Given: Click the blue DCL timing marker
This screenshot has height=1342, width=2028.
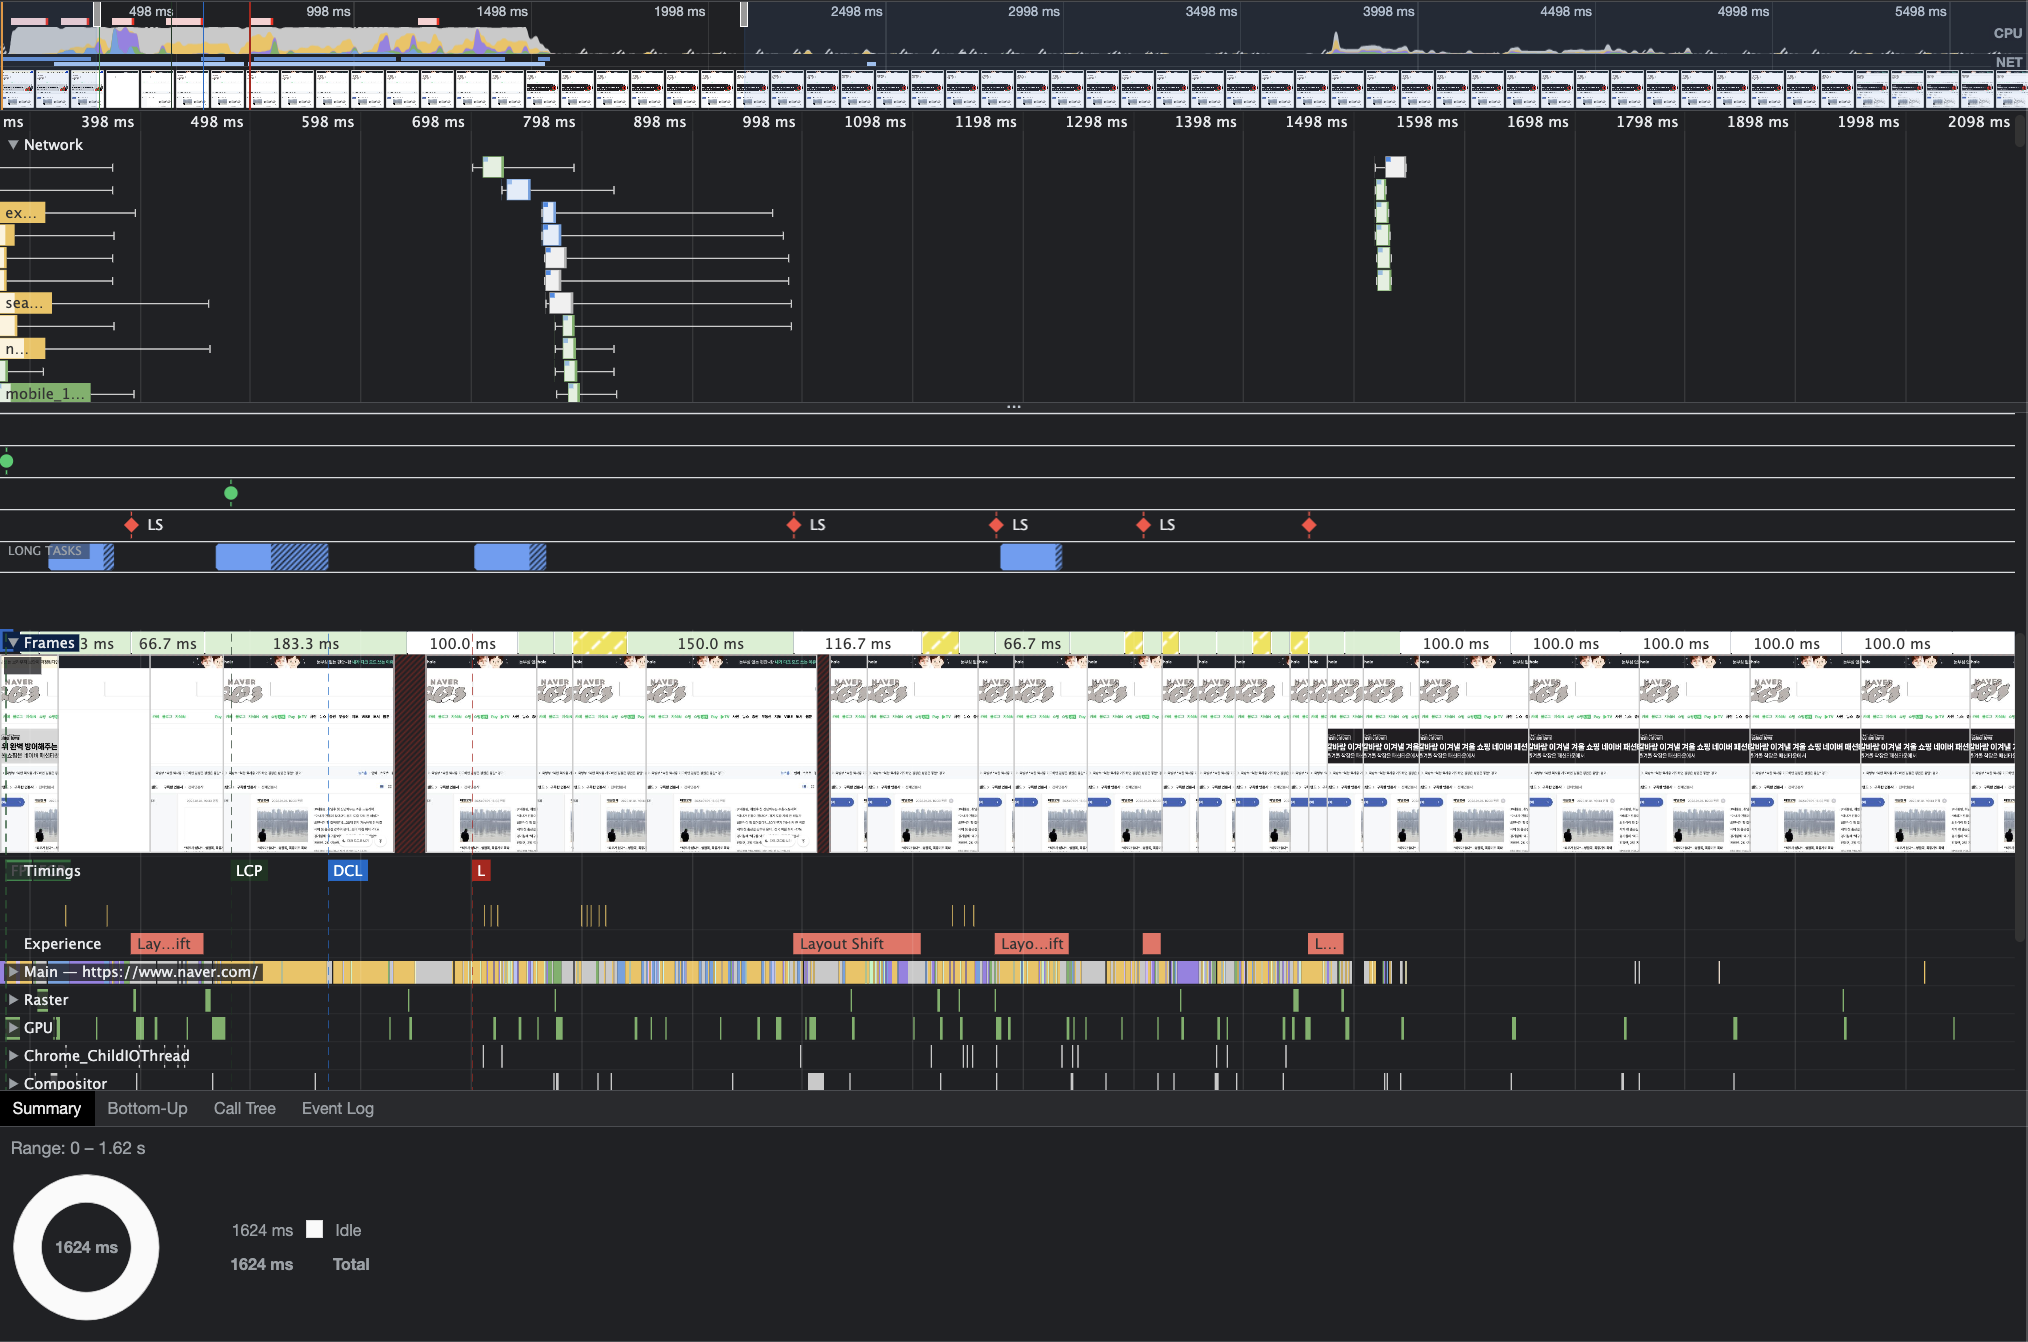Looking at the screenshot, I should (347, 871).
